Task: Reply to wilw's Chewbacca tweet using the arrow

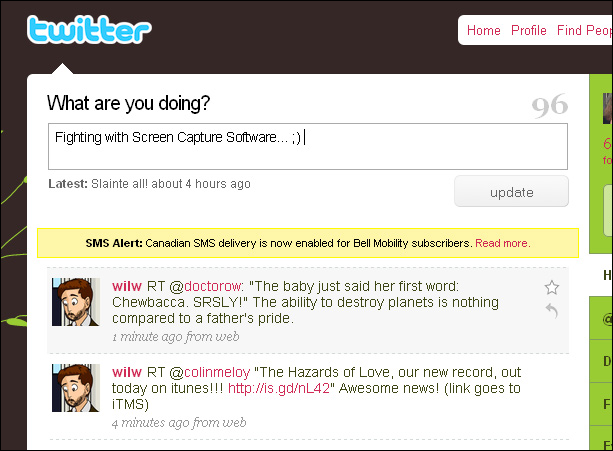Action: (552, 311)
